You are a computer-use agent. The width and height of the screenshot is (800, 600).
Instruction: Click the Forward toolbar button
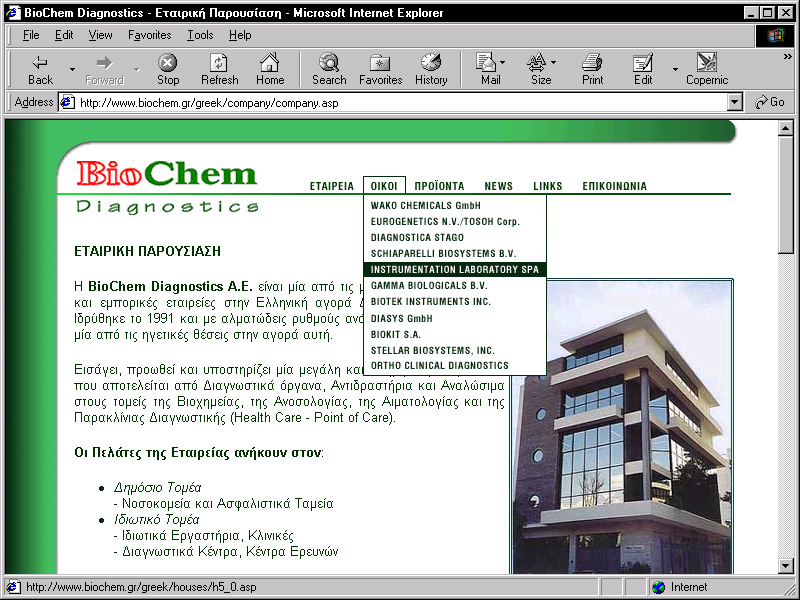pyautogui.click(x=105, y=69)
